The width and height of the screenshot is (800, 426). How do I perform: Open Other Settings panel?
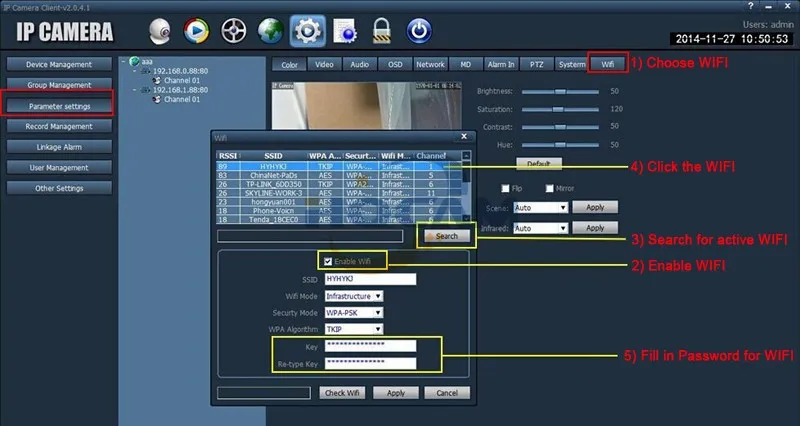[x=59, y=188]
